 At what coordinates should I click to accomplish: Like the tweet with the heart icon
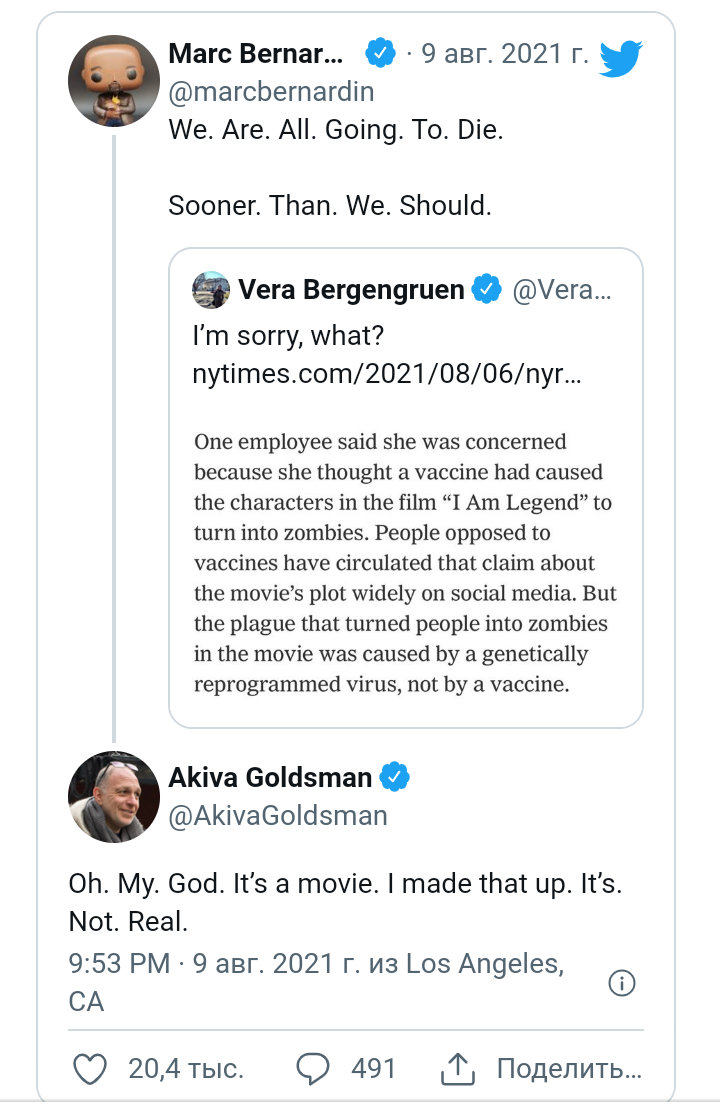click(x=90, y=1069)
